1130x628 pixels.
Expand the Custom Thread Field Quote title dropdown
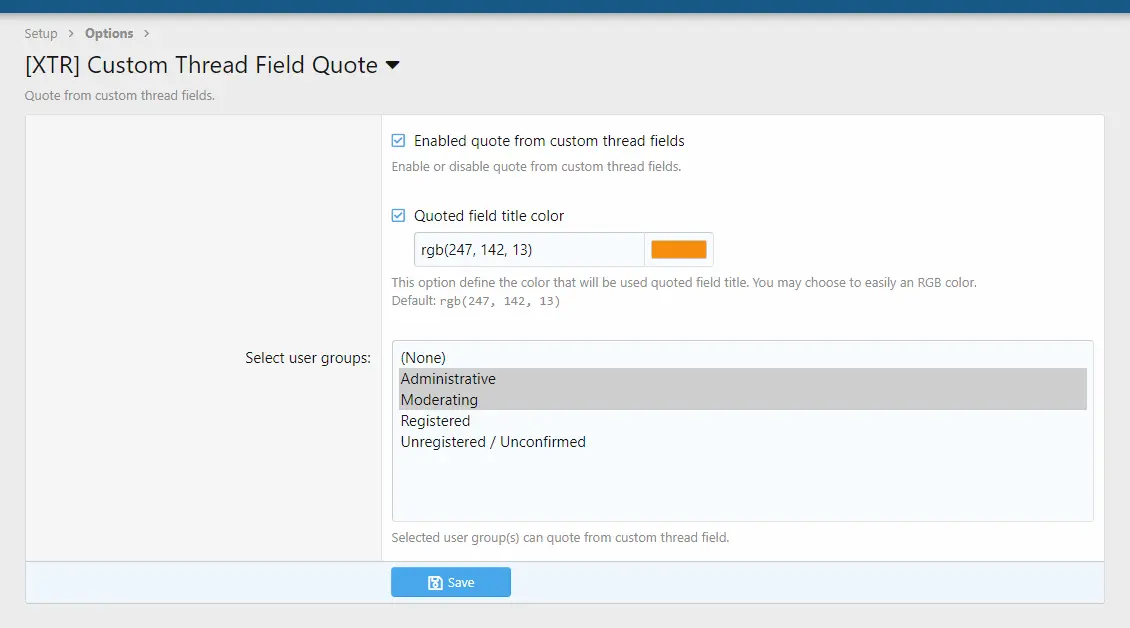point(392,65)
